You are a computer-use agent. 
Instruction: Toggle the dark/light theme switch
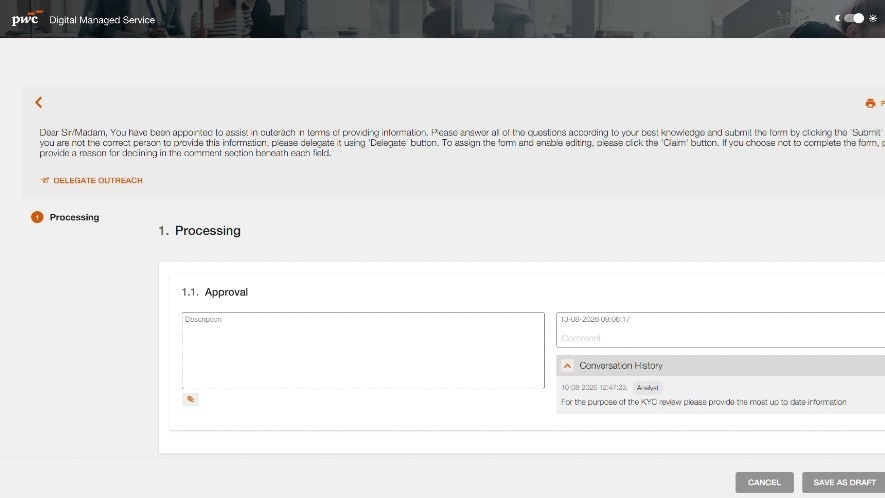(x=854, y=18)
